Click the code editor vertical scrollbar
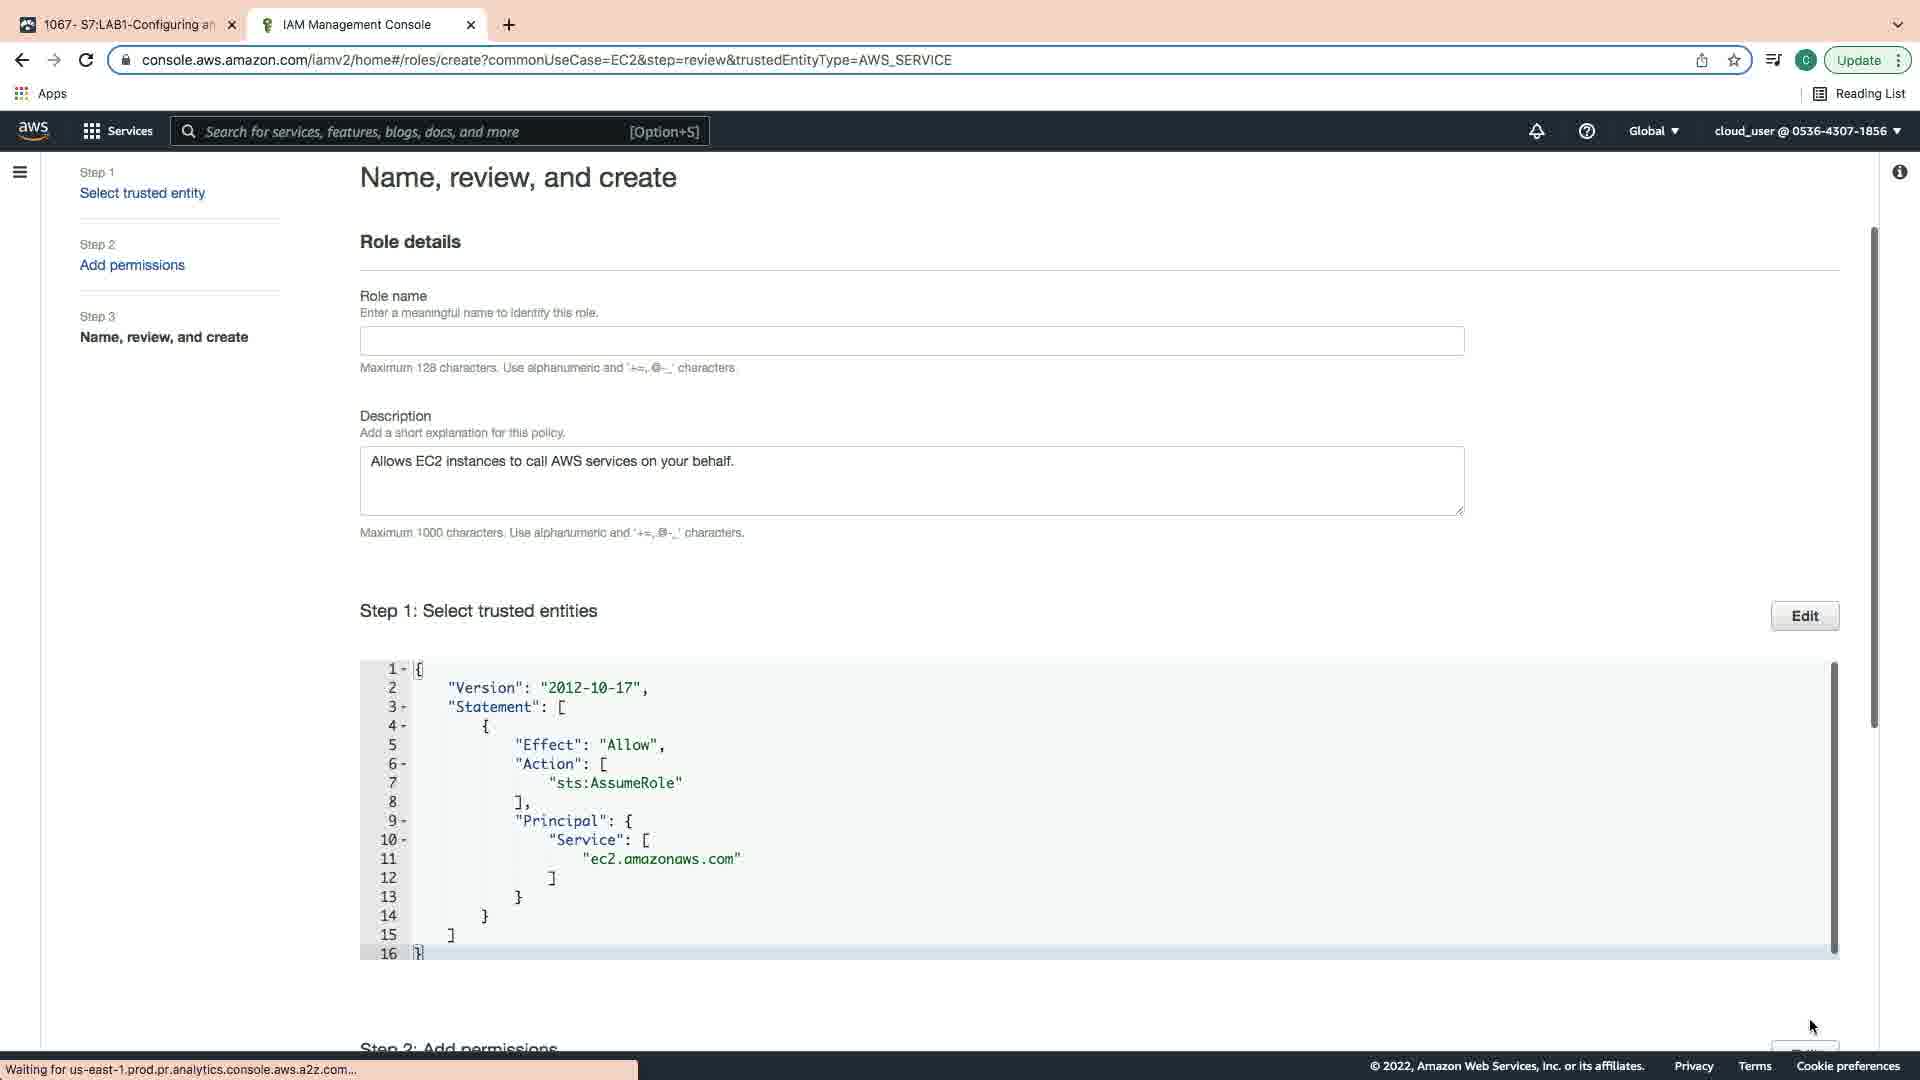Image resolution: width=1920 pixels, height=1080 pixels. [1834, 806]
